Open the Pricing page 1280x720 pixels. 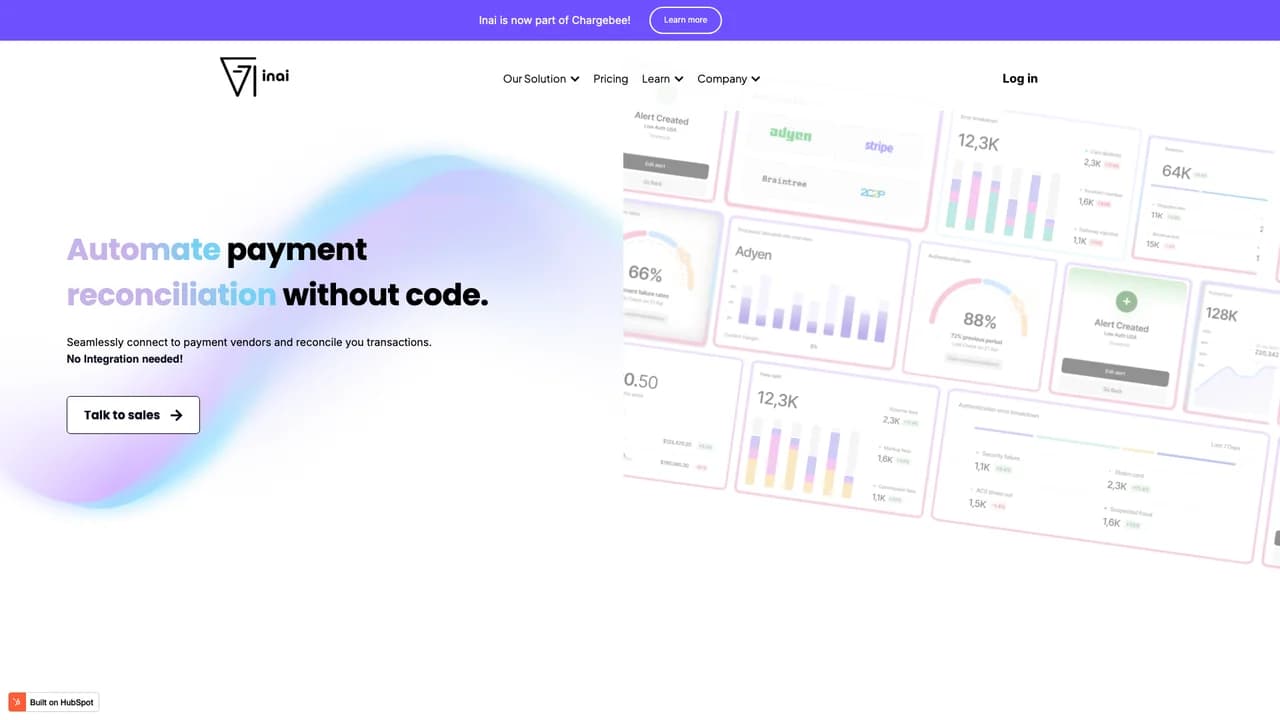click(x=610, y=79)
